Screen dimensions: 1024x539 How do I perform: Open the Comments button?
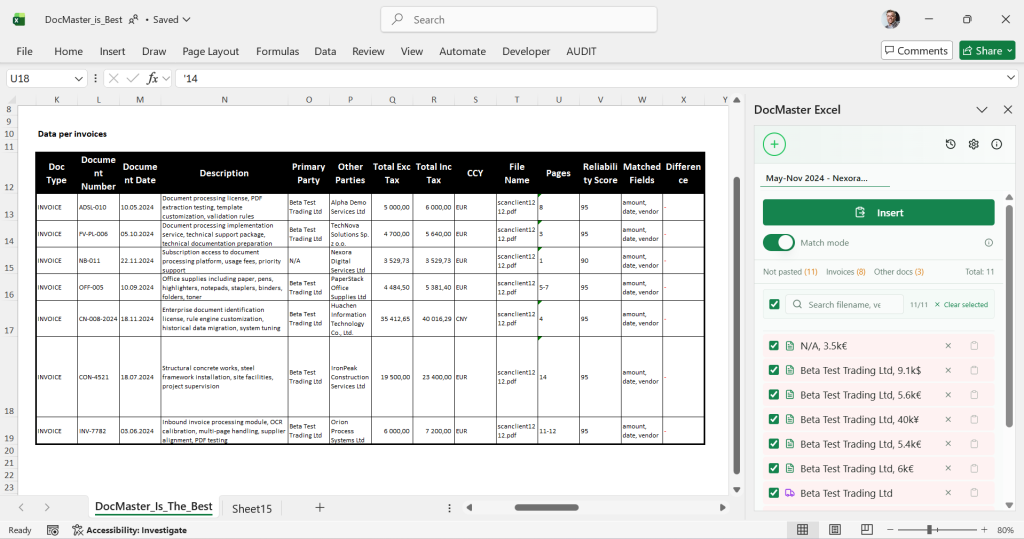[x=916, y=50]
